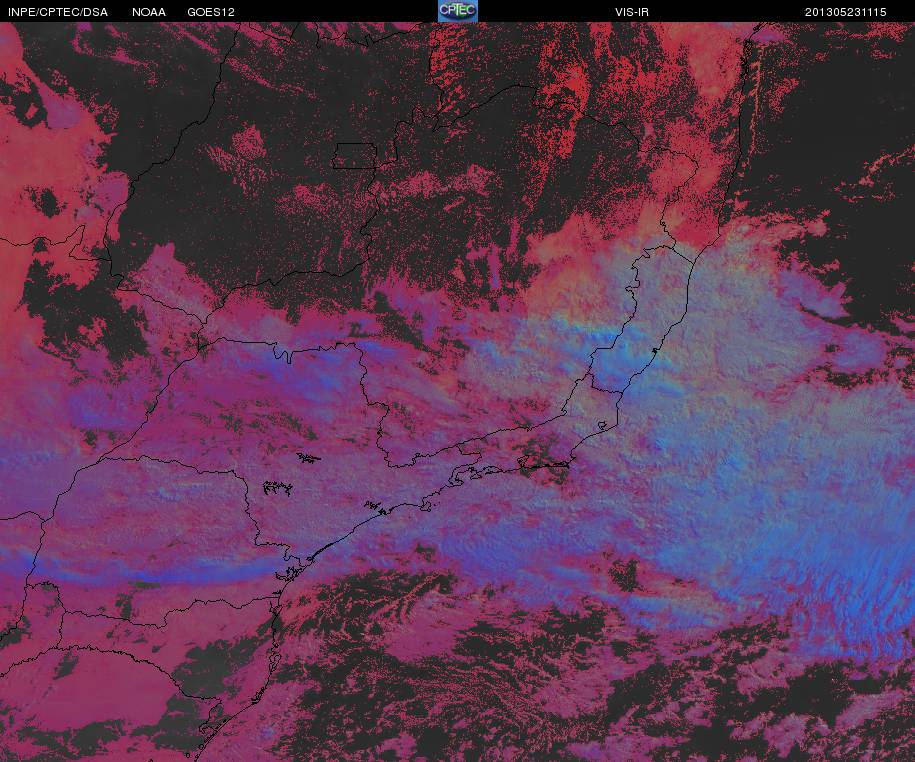Select the GOES12 satellite label

pyautogui.click(x=211, y=12)
